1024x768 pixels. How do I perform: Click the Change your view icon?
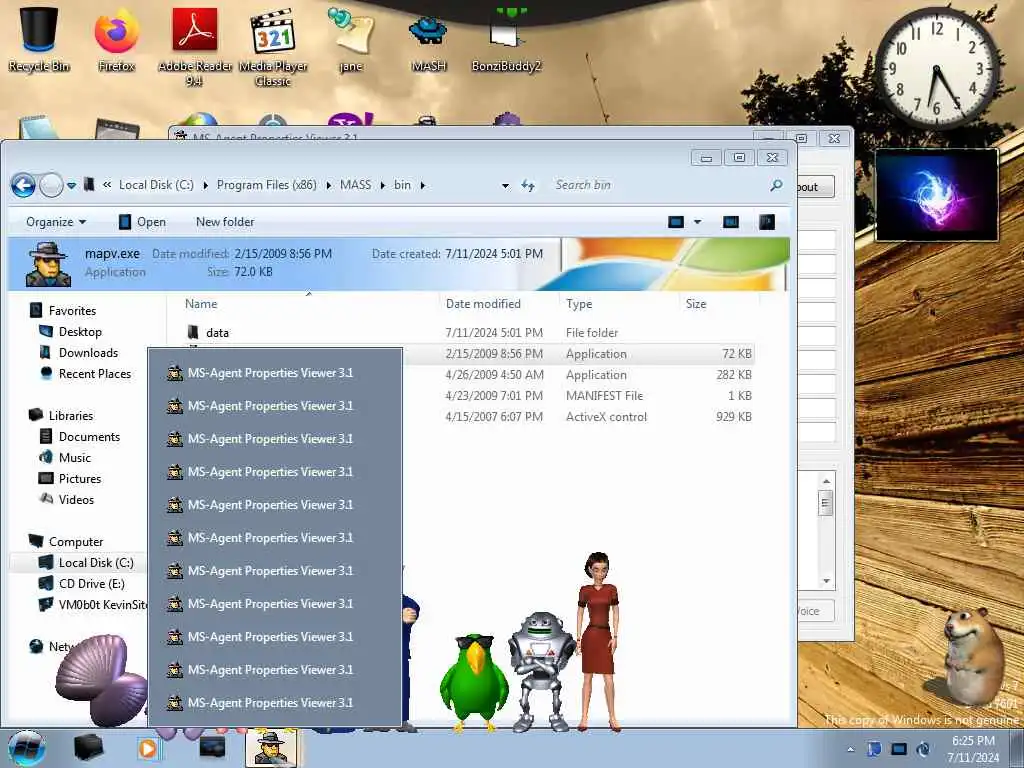(x=676, y=222)
